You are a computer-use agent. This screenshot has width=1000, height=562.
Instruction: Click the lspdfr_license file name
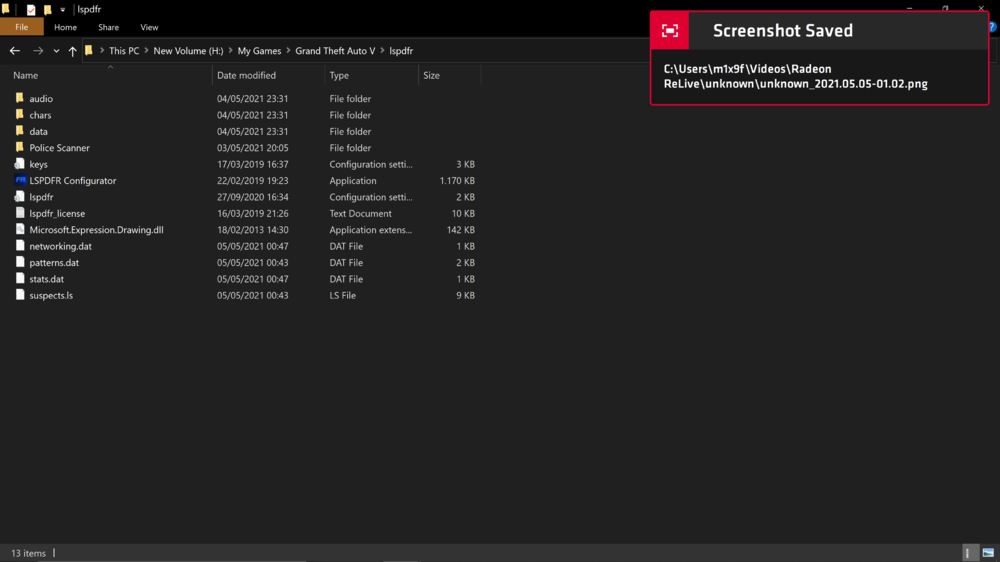pos(57,214)
